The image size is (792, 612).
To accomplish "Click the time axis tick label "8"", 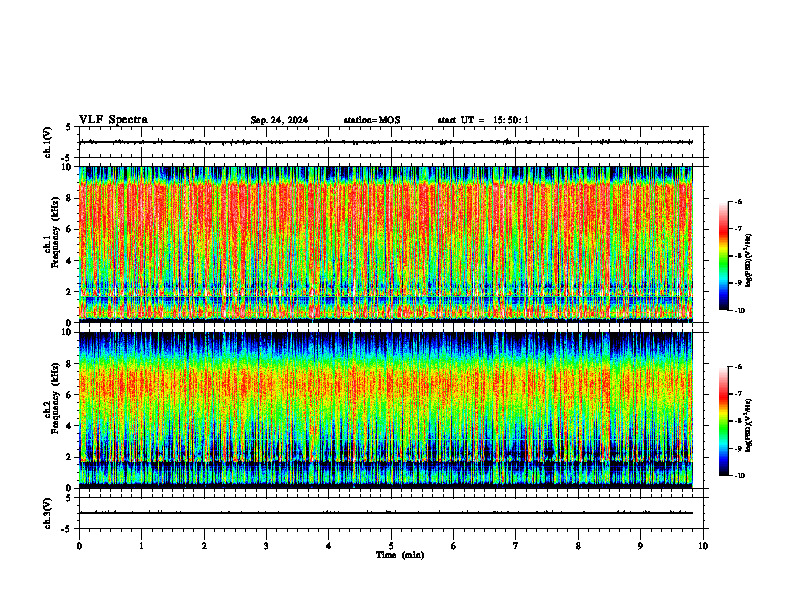I will pos(578,546).
